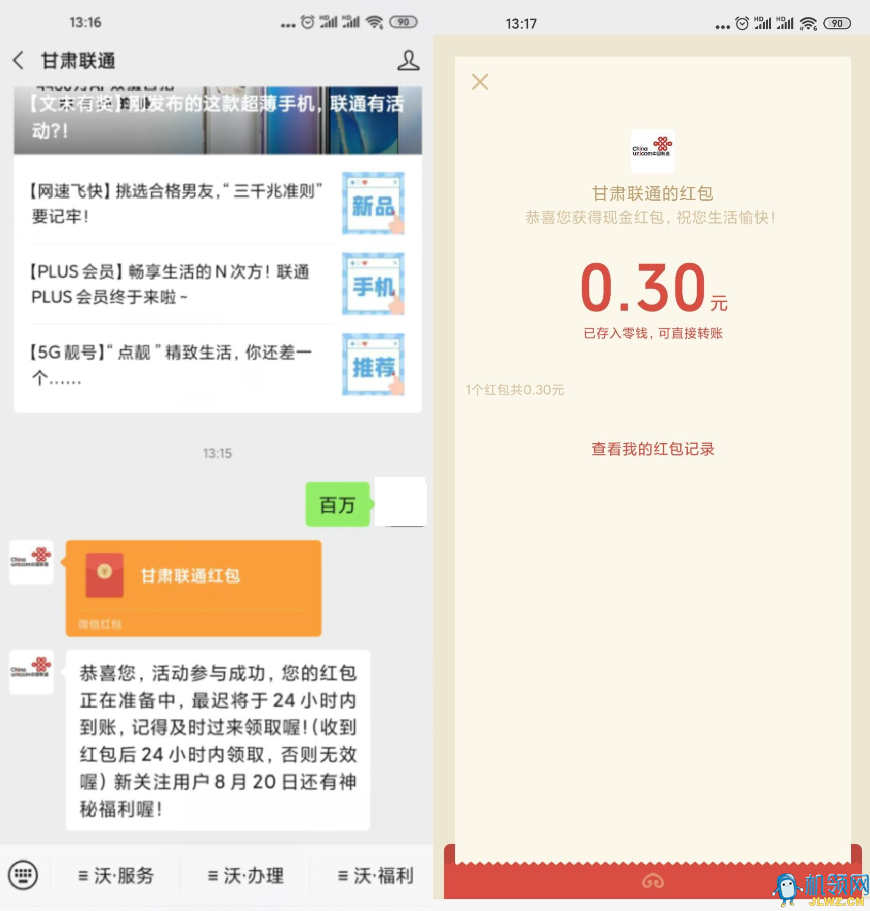Image resolution: width=870 pixels, height=911 pixels.
Task: Tap the Unicom avatar beside the 恭喜您 message
Action: (x=31, y=672)
